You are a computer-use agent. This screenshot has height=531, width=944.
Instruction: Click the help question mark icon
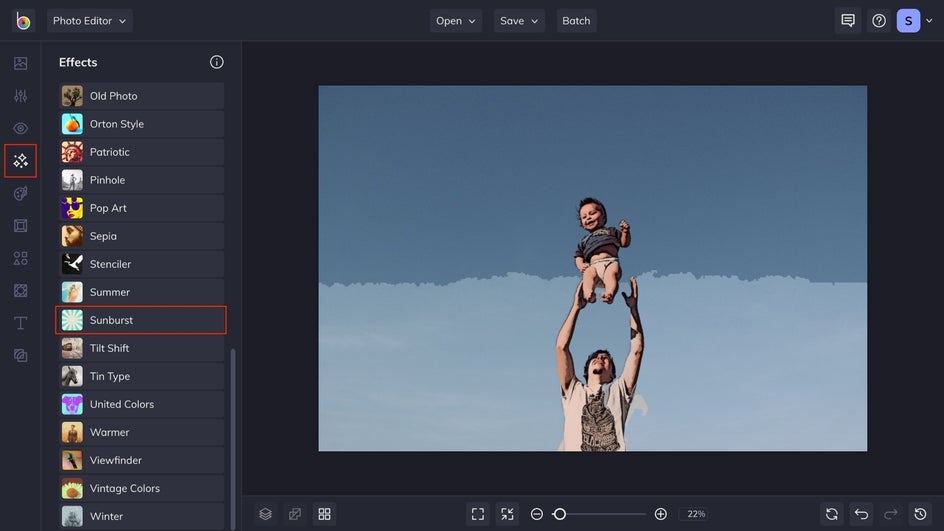[878, 21]
